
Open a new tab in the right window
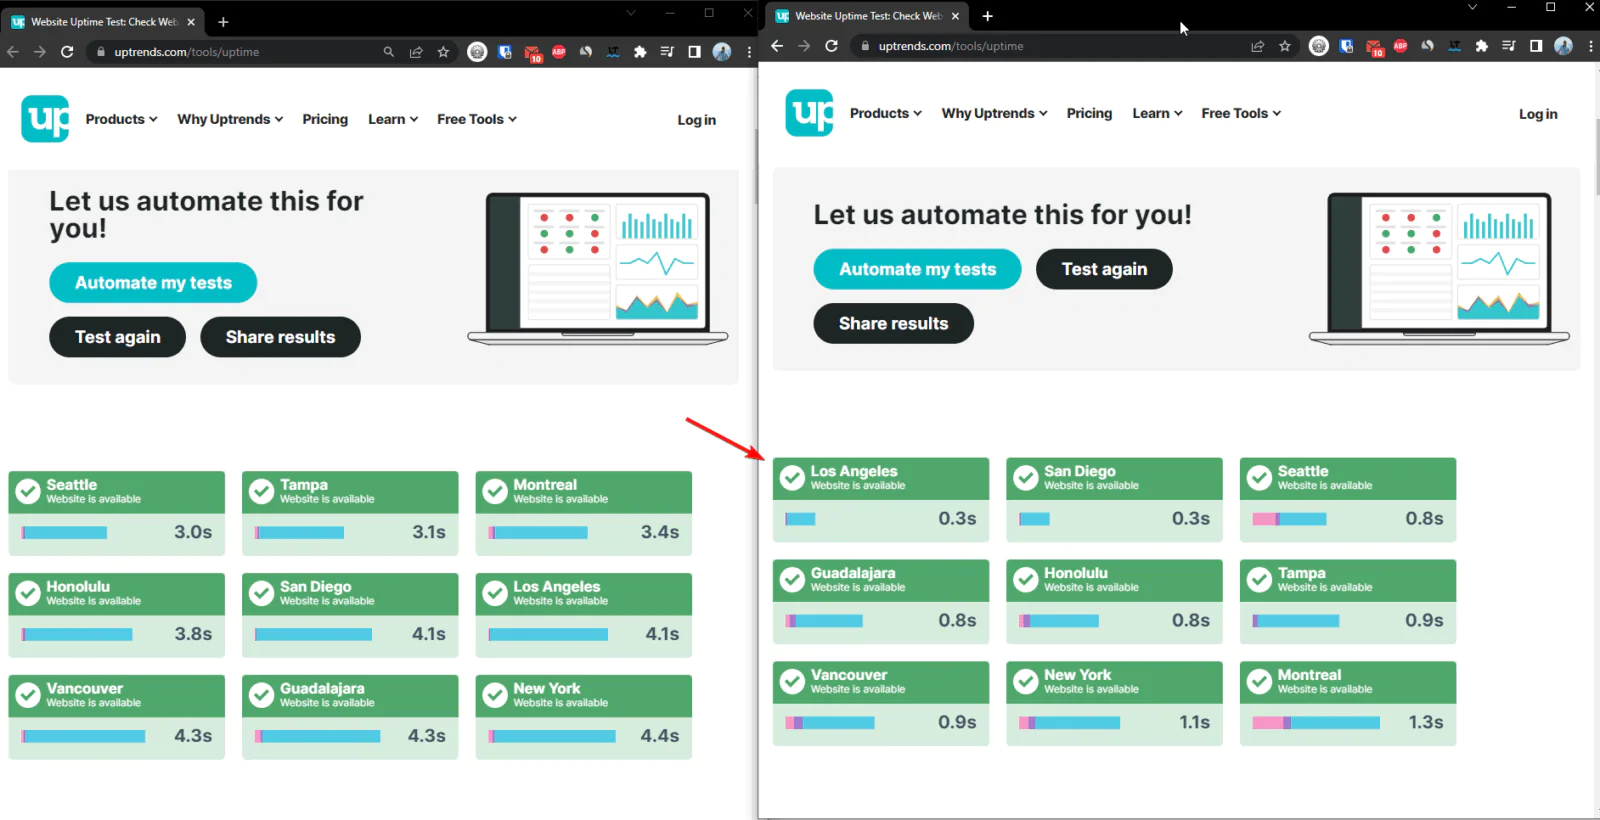(987, 16)
